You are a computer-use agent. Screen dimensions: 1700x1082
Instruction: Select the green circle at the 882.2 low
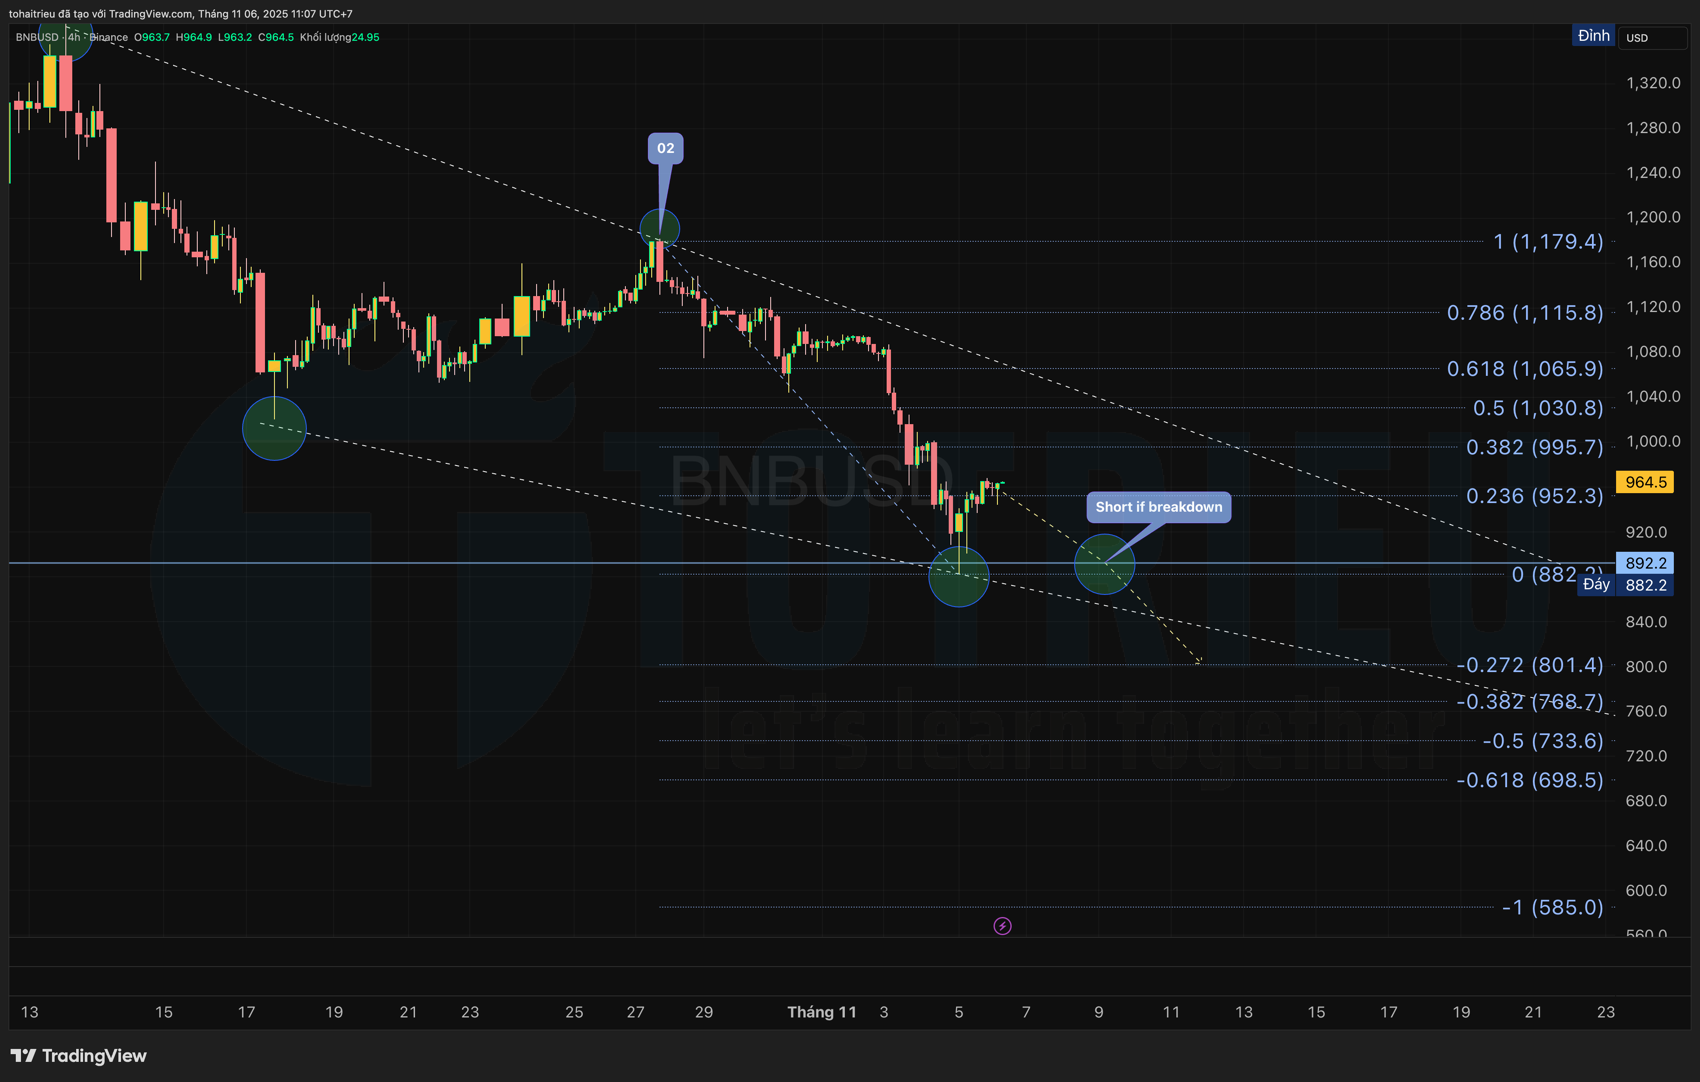[x=958, y=577]
